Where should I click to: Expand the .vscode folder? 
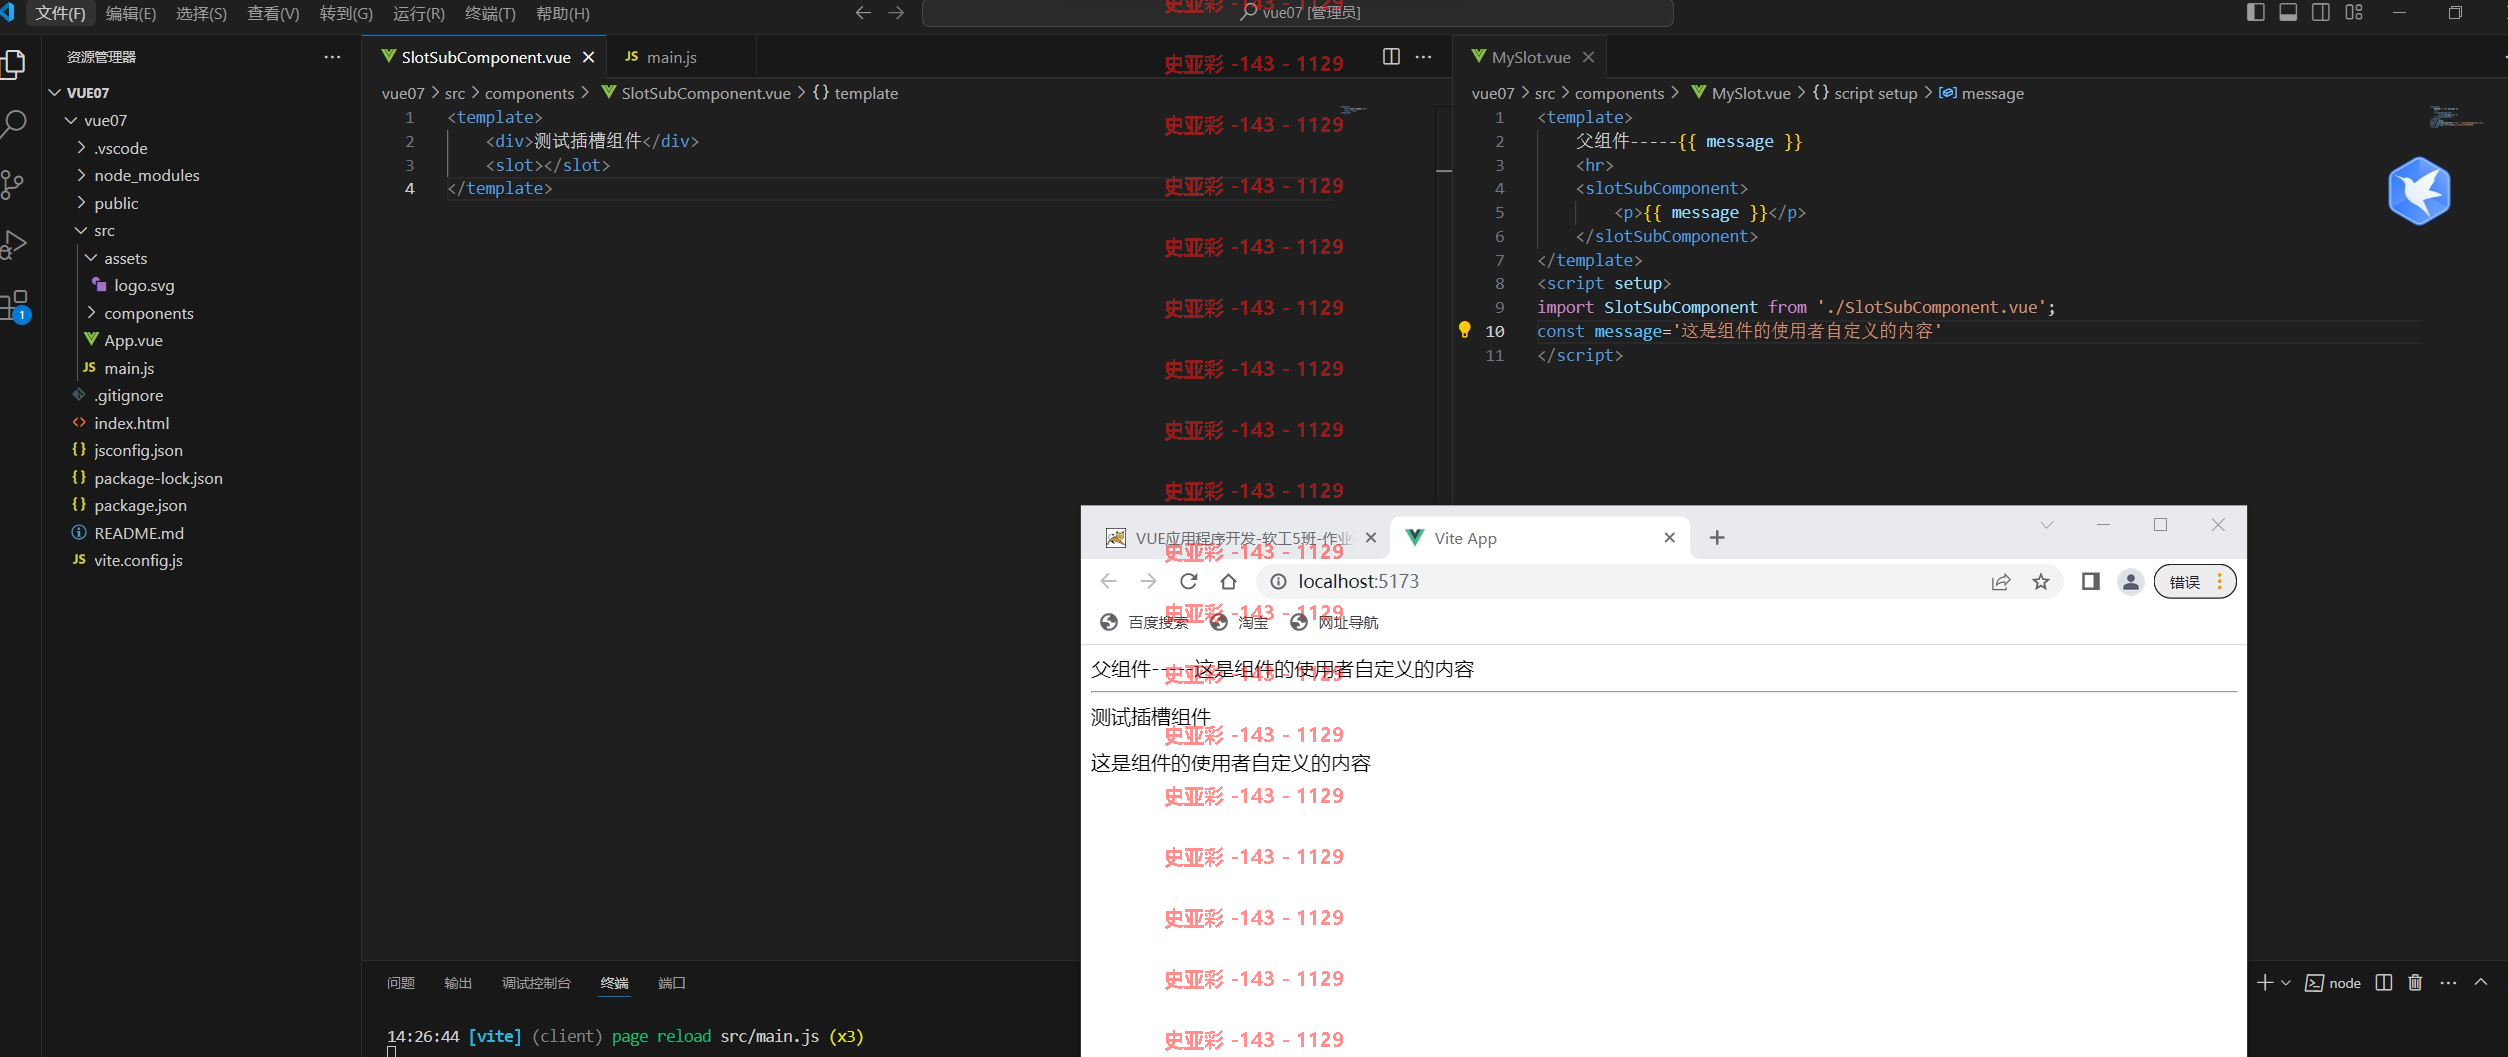81,148
